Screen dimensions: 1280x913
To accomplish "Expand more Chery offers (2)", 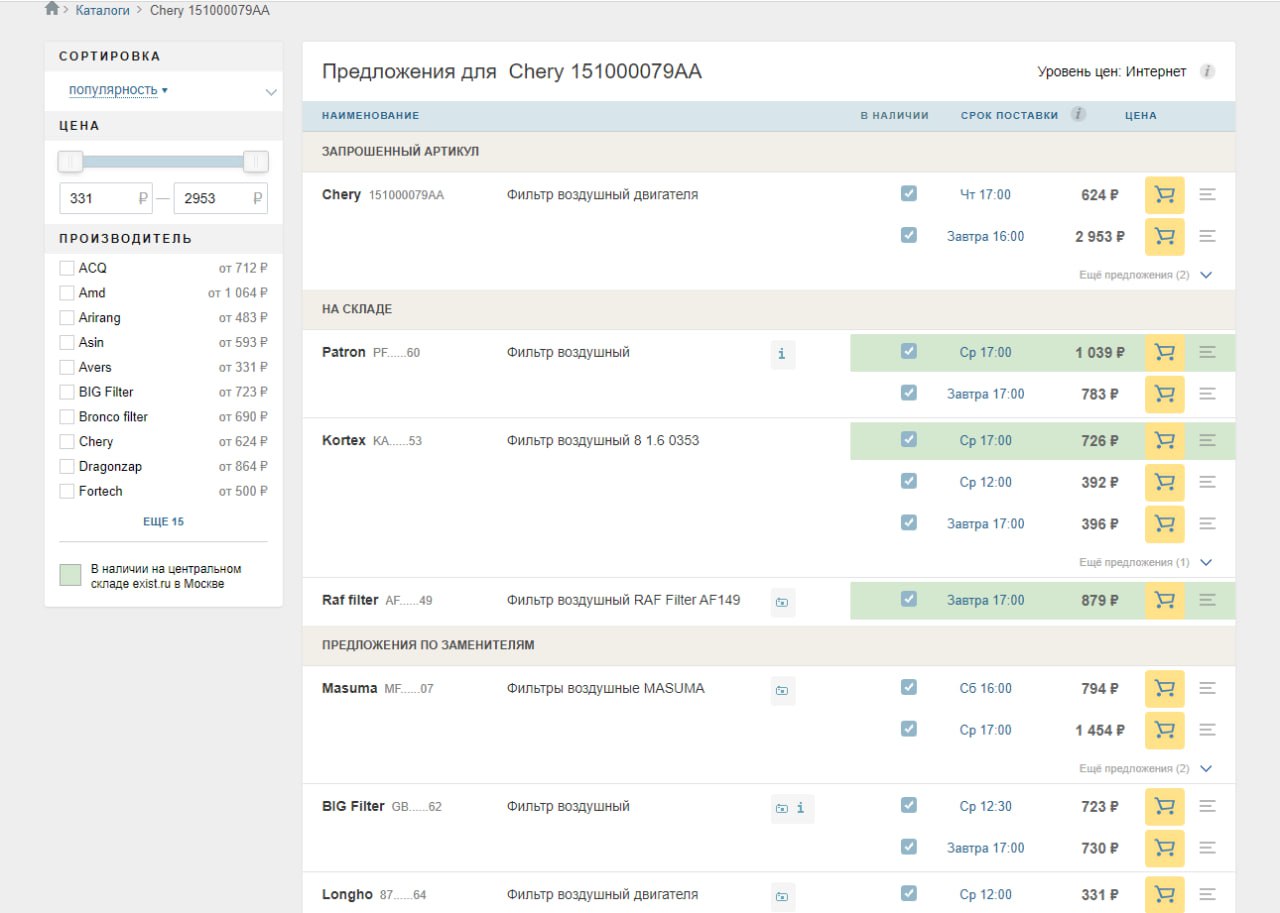I will [1145, 275].
